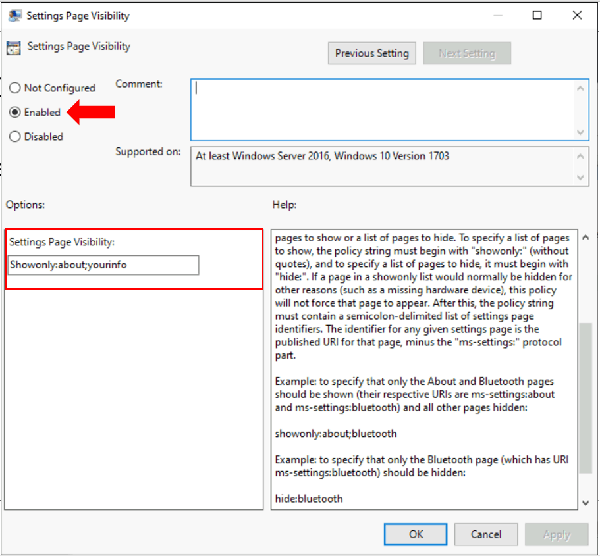Viewport: 600px width, 556px height.
Task: Click the Apply button
Action: [556, 534]
